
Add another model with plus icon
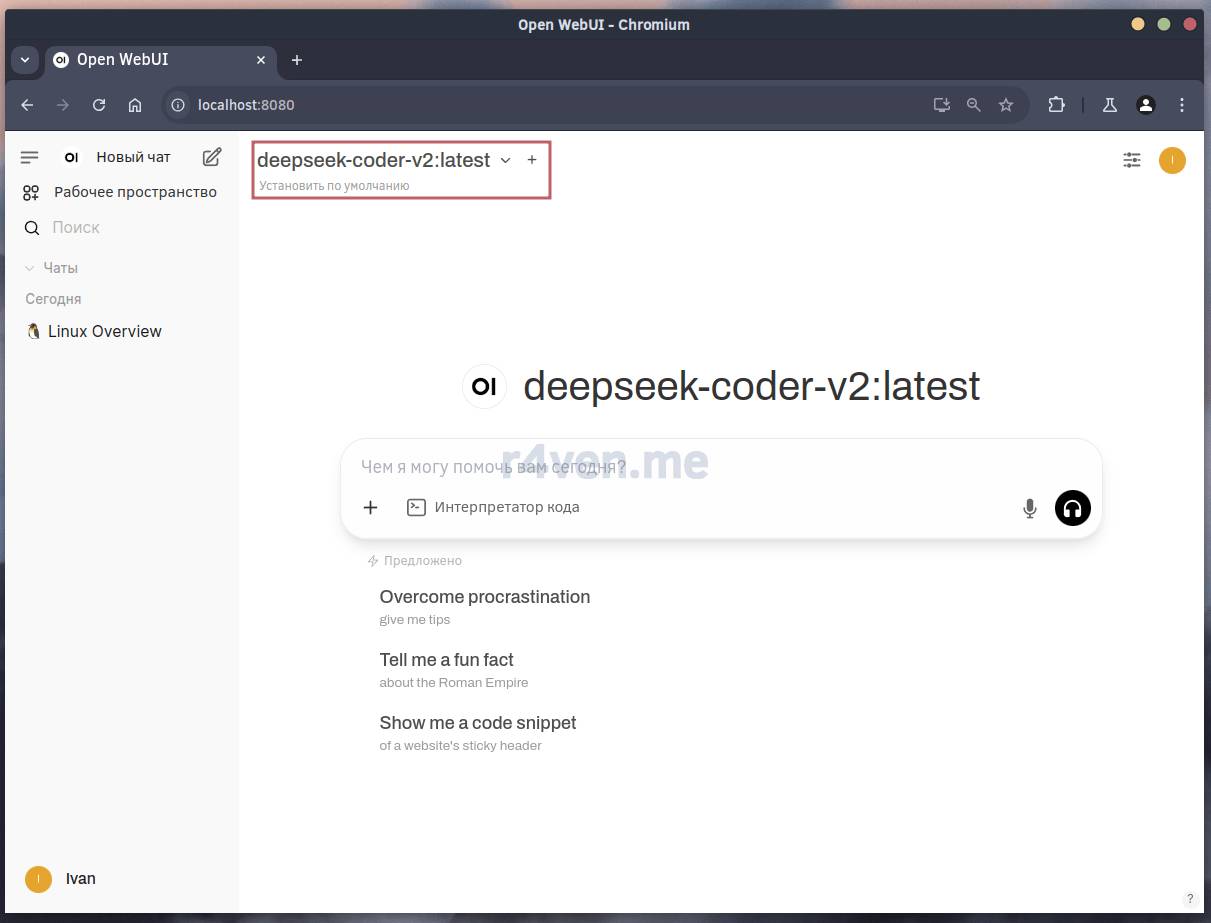tap(532, 160)
